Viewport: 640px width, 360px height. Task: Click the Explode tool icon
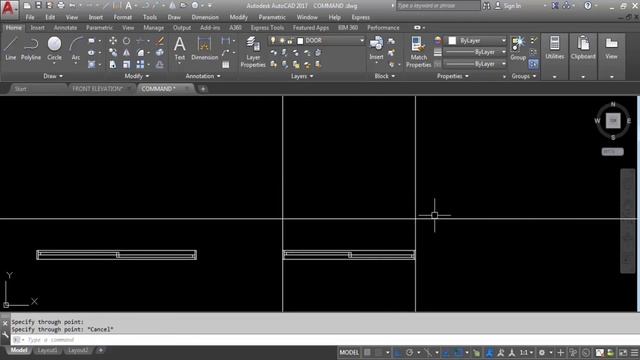coord(160,53)
